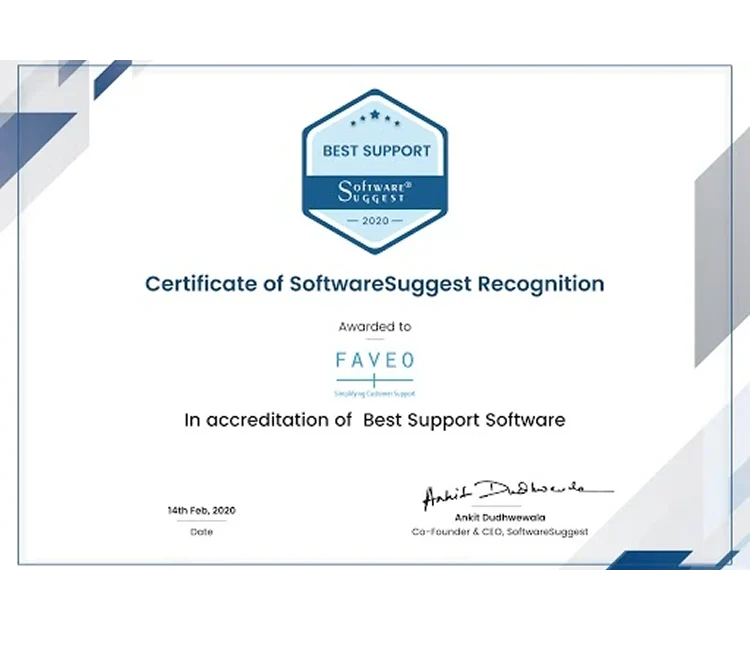Click the 'Software Suggest' banner in badge

375,192
